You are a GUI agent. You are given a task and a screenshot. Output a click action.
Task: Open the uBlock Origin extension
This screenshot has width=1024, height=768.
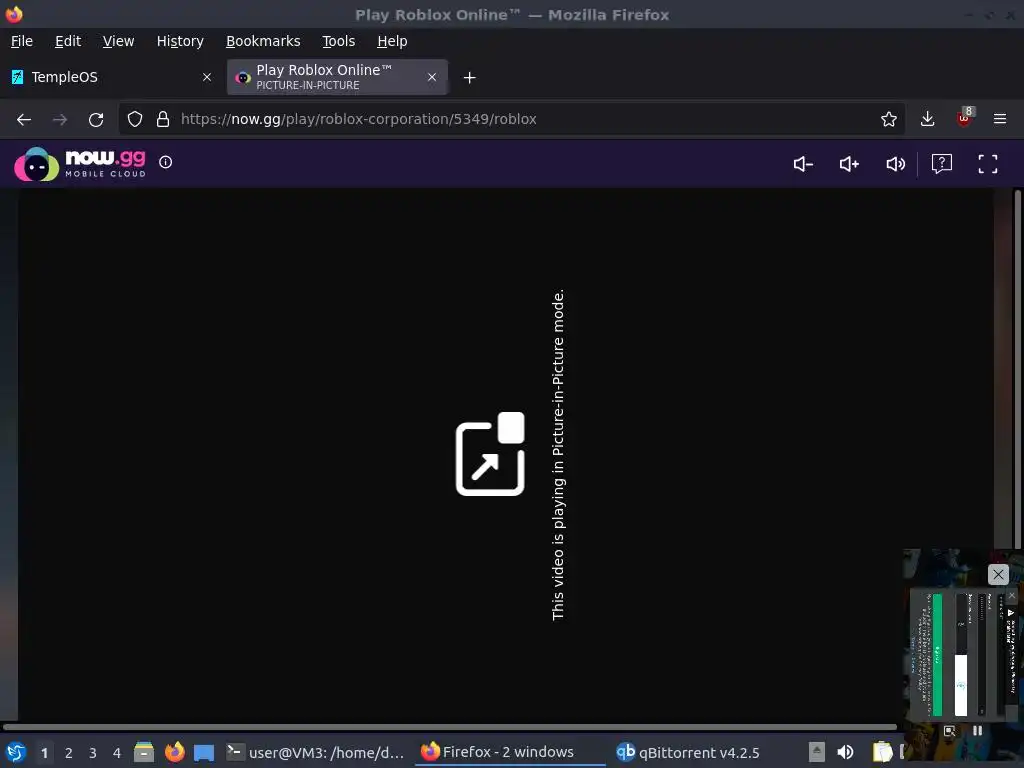tap(965, 118)
